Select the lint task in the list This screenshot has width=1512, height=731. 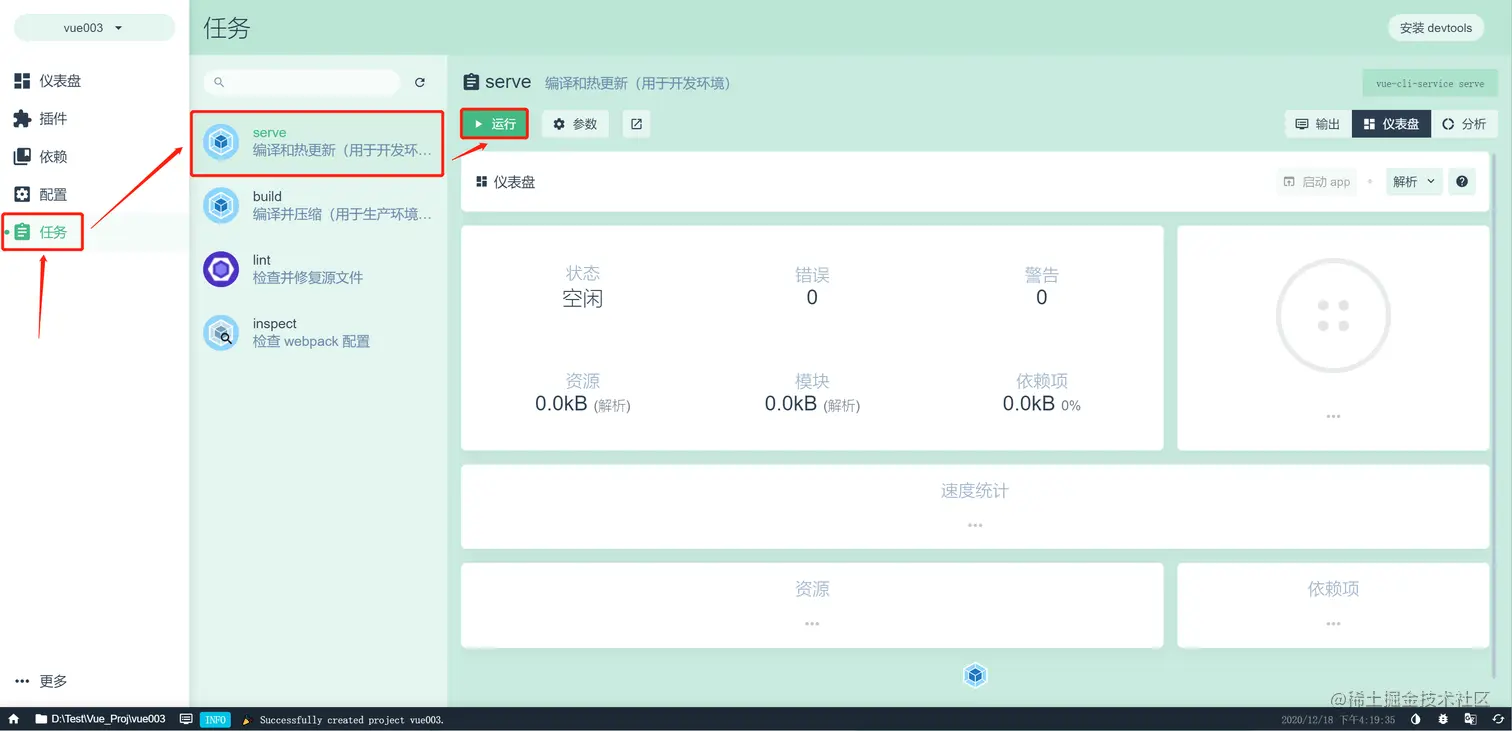(x=318, y=269)
